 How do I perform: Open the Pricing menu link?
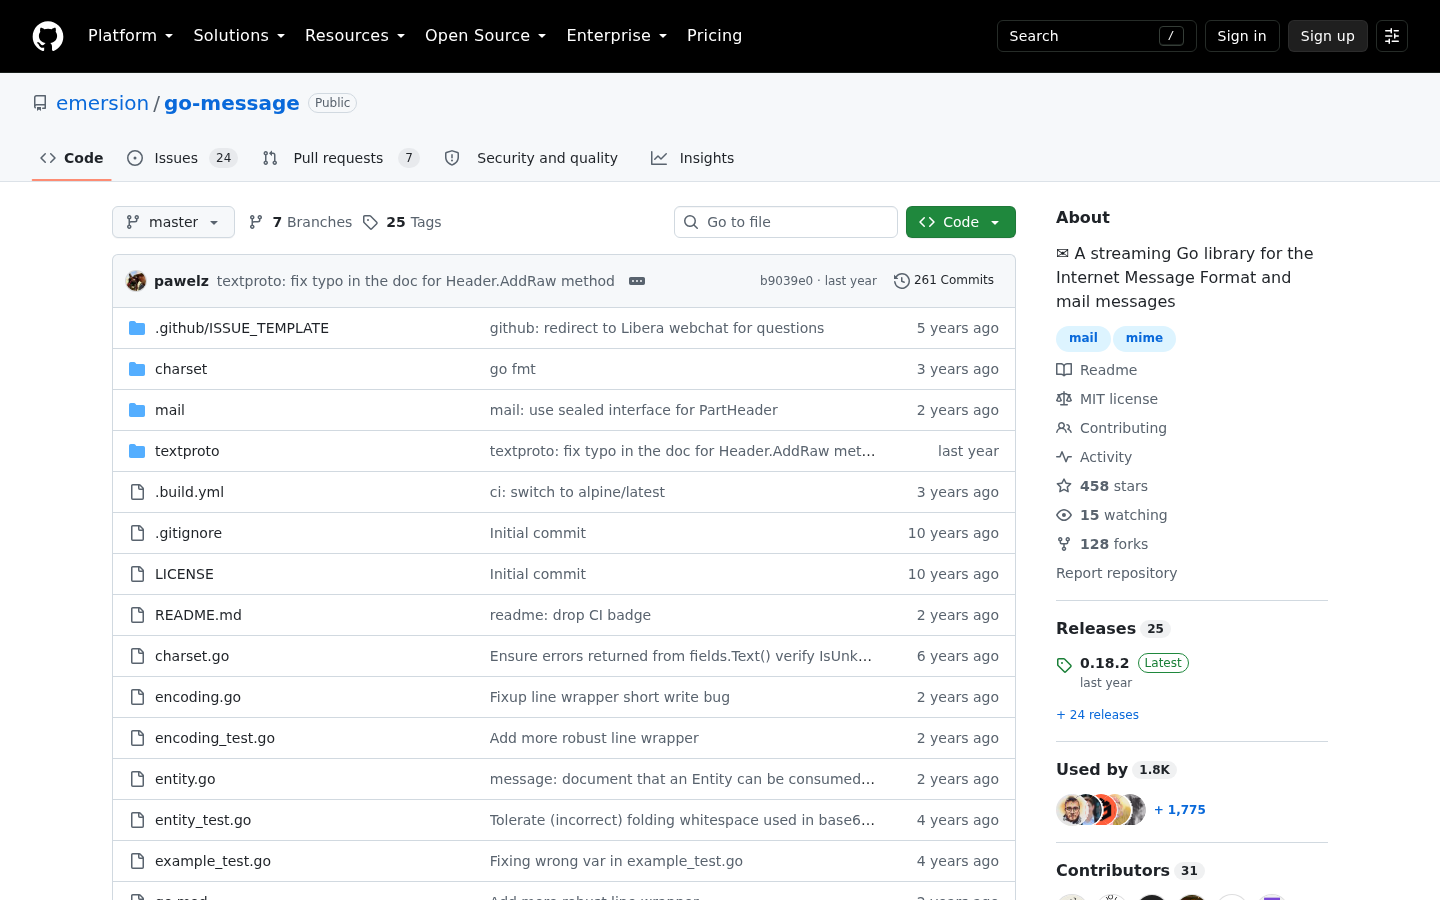click(714, 36)
